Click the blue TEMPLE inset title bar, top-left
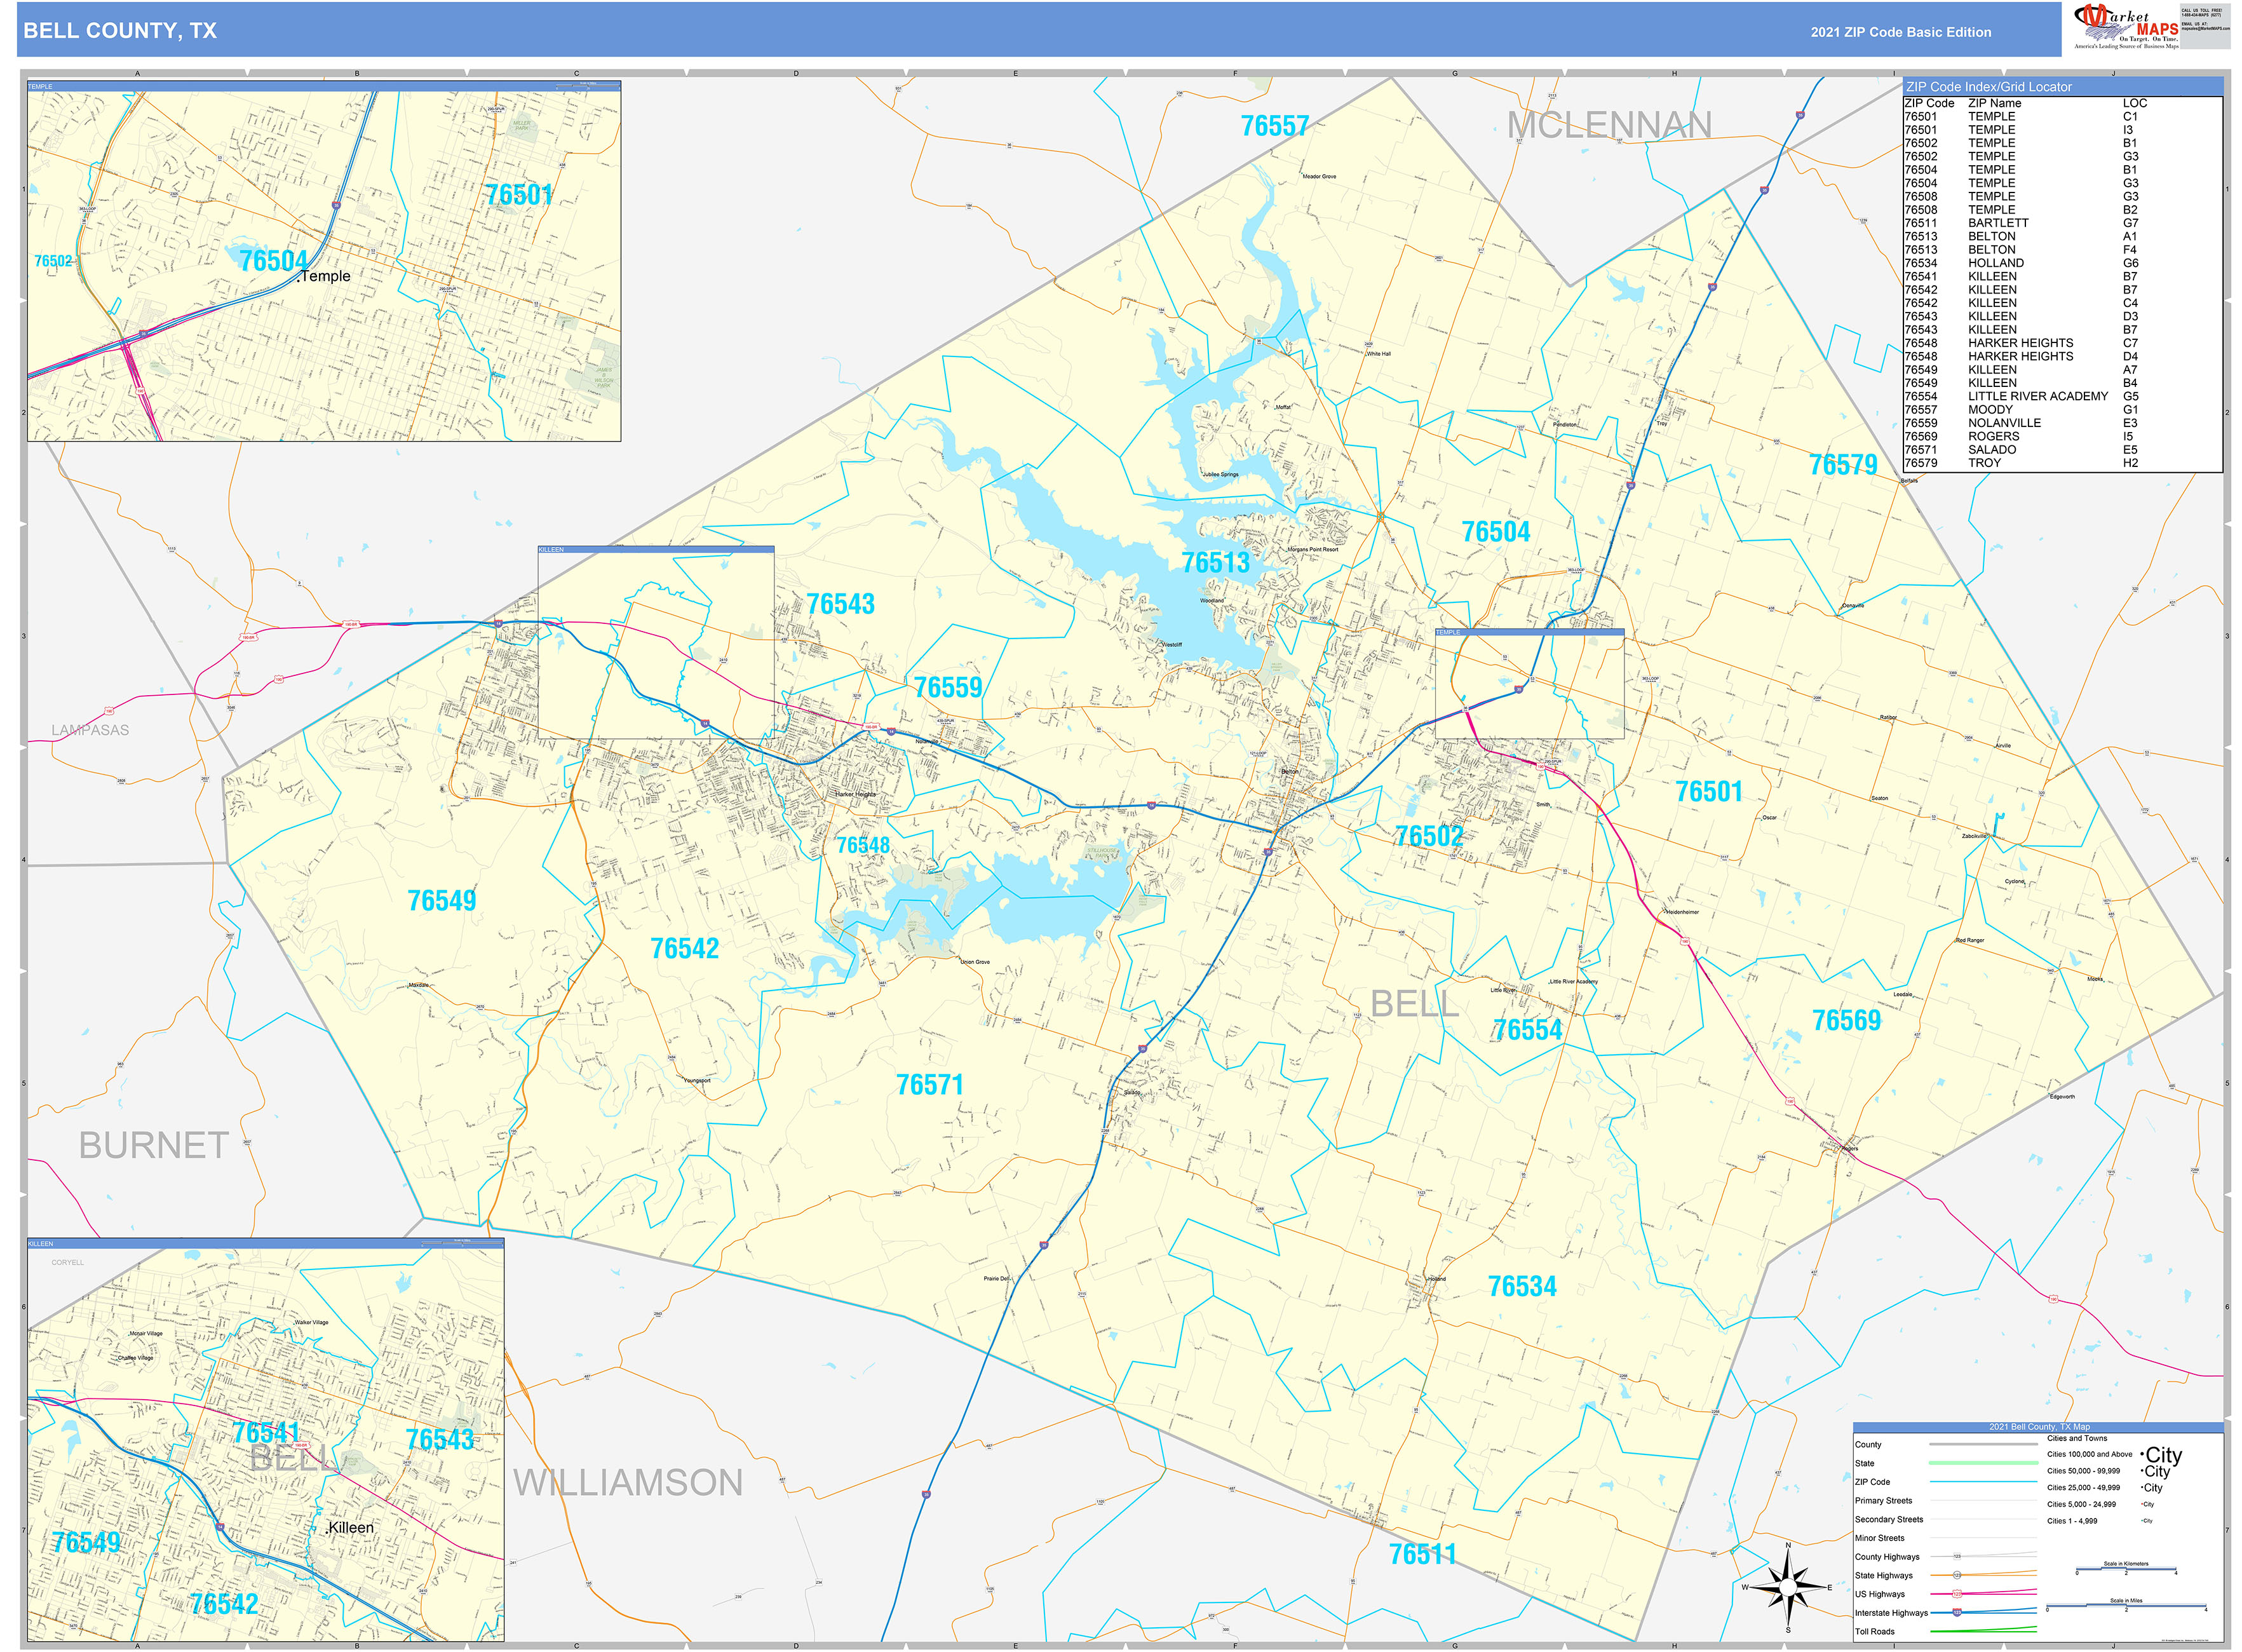This screenshot has height=1652, width=2242. coord(324,87)
